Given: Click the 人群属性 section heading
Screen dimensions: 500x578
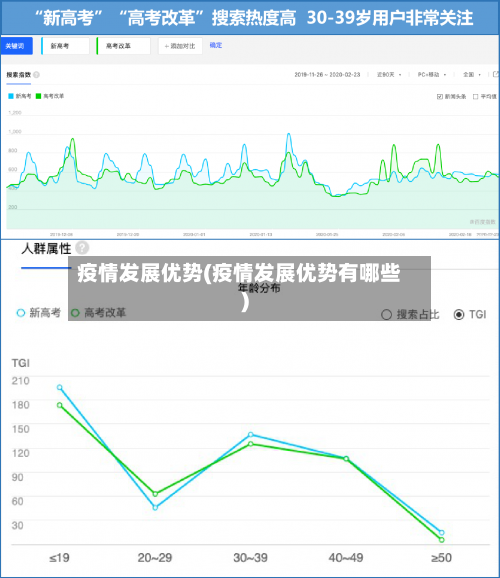Looking at the screenshot, I should click(x=46, y=248).
